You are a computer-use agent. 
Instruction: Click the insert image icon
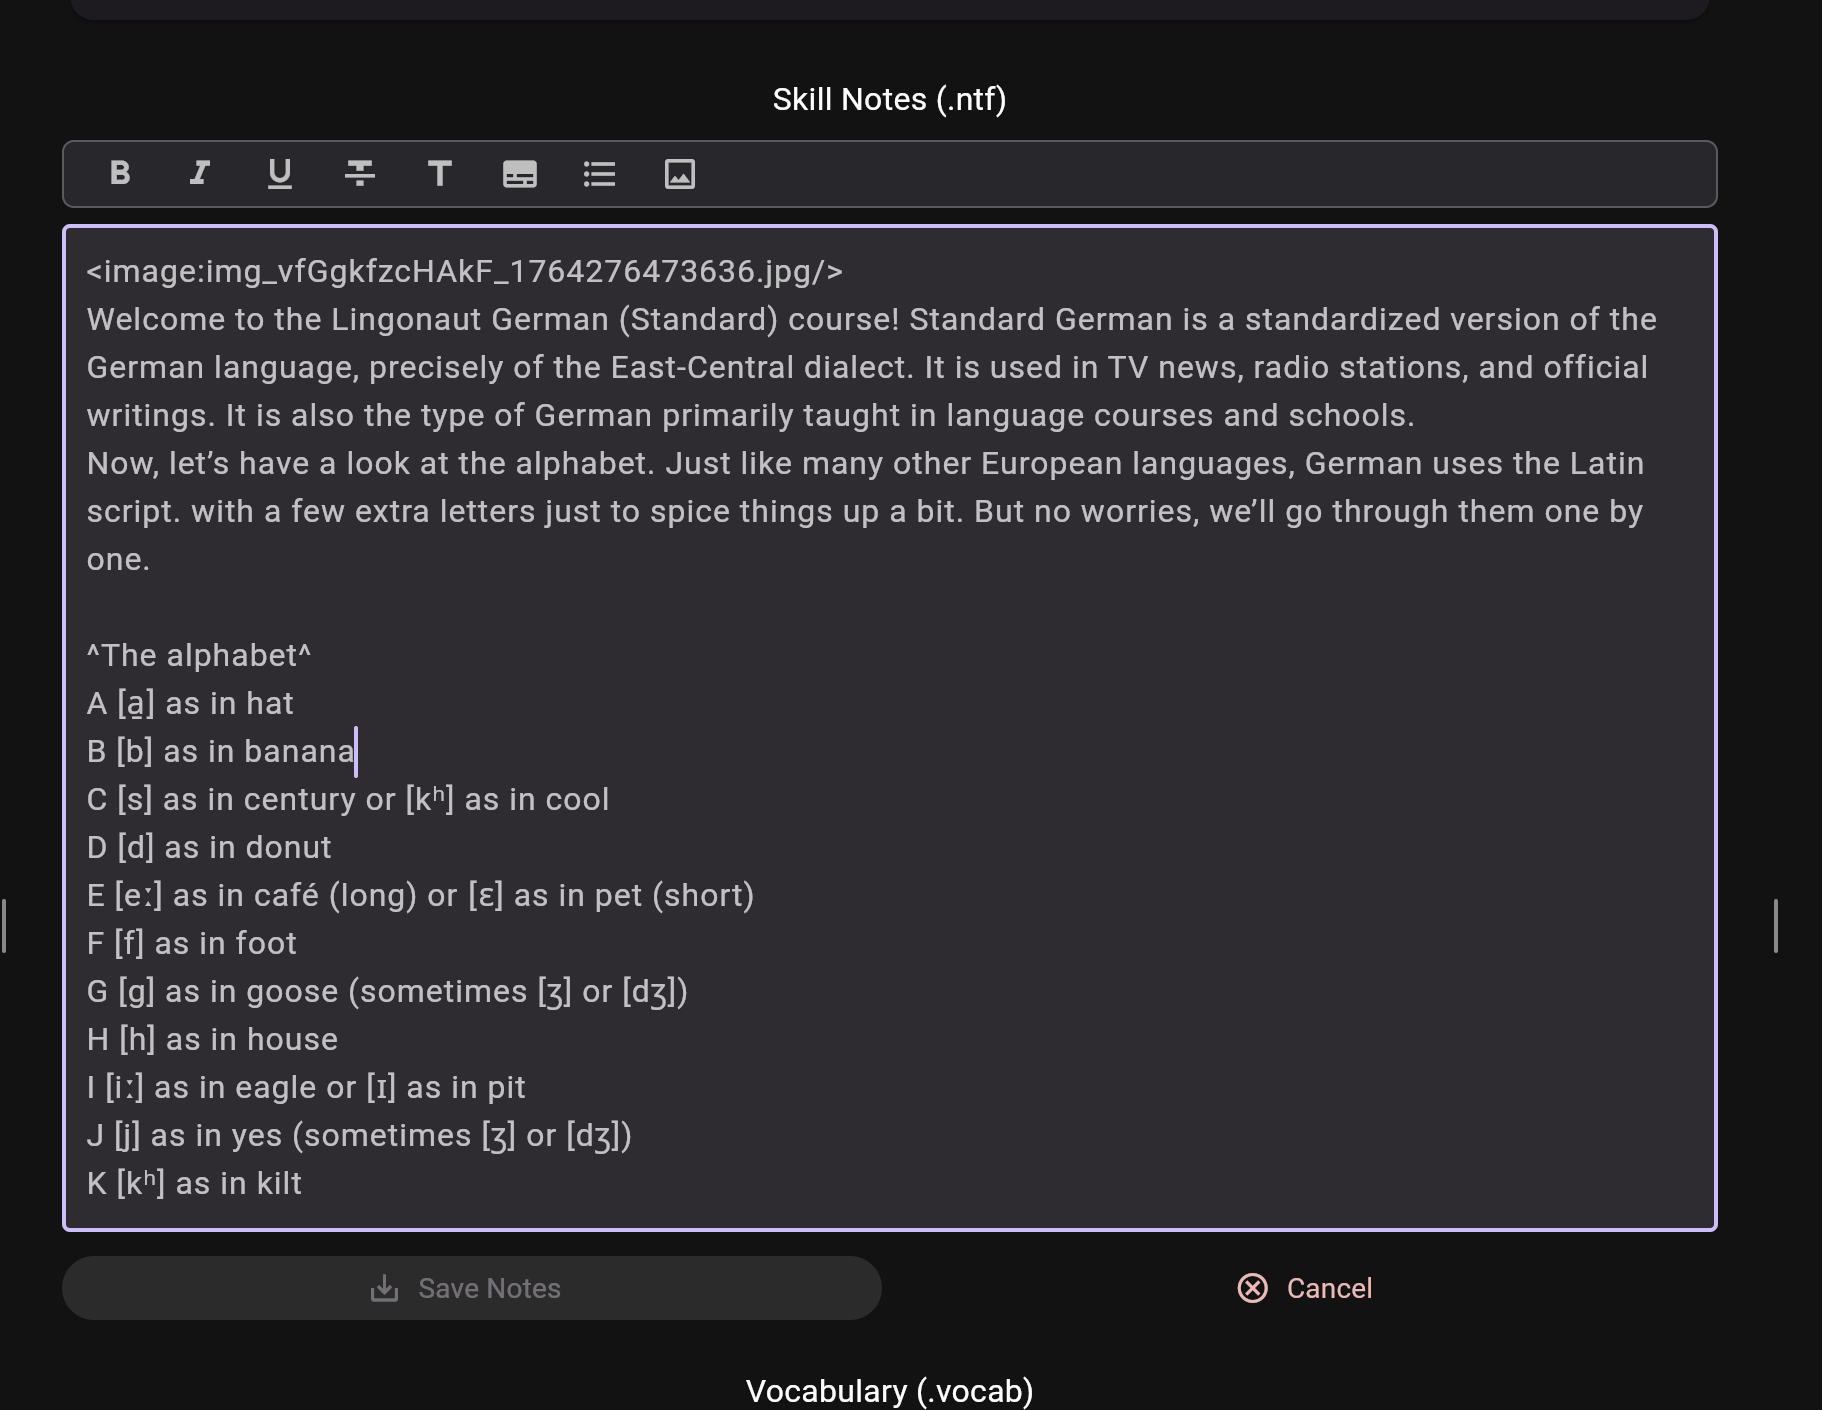point(680,174)
